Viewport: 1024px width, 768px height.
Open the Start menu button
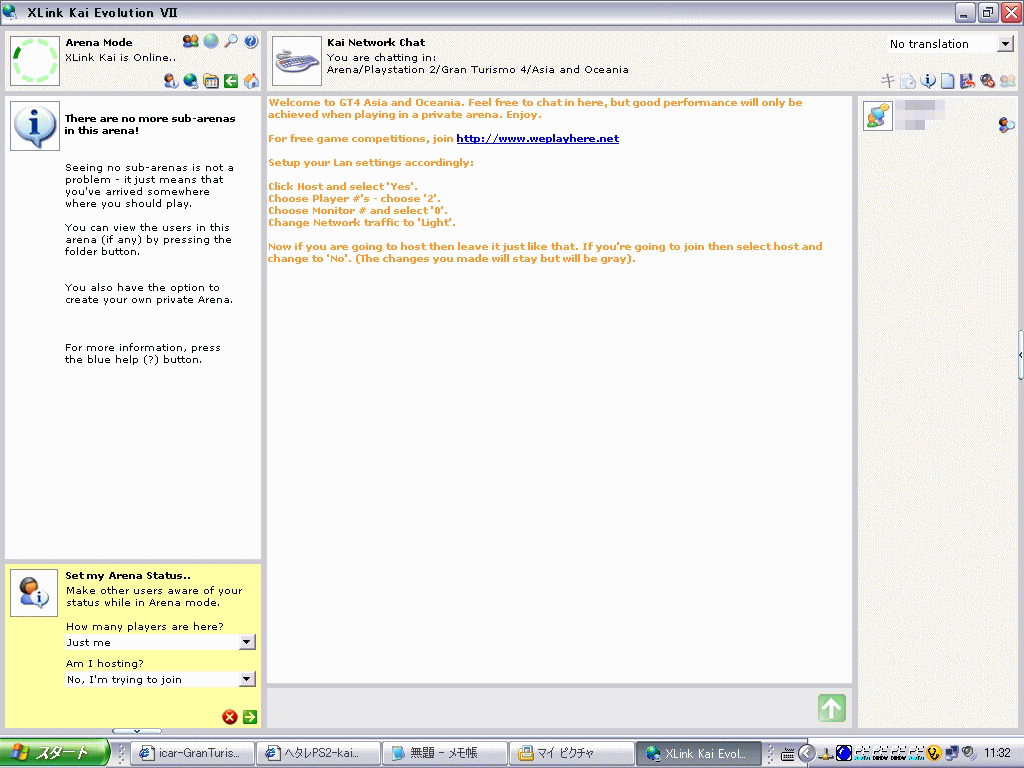coord(54,753)
